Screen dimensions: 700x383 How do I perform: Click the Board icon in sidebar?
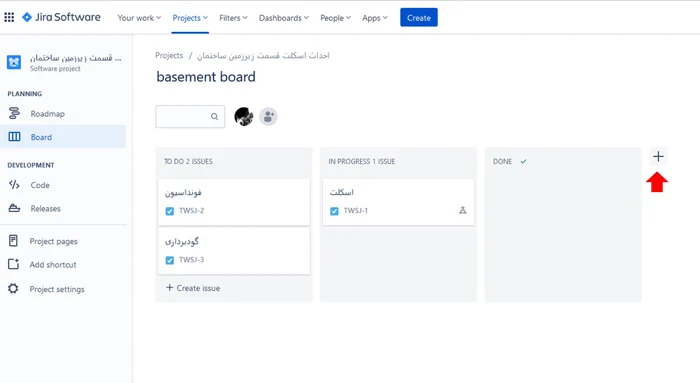(x=14, y=137)
